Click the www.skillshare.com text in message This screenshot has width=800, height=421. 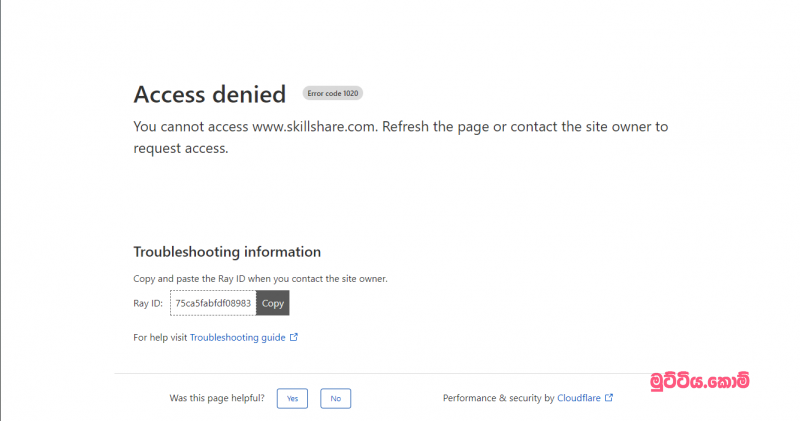315,127
